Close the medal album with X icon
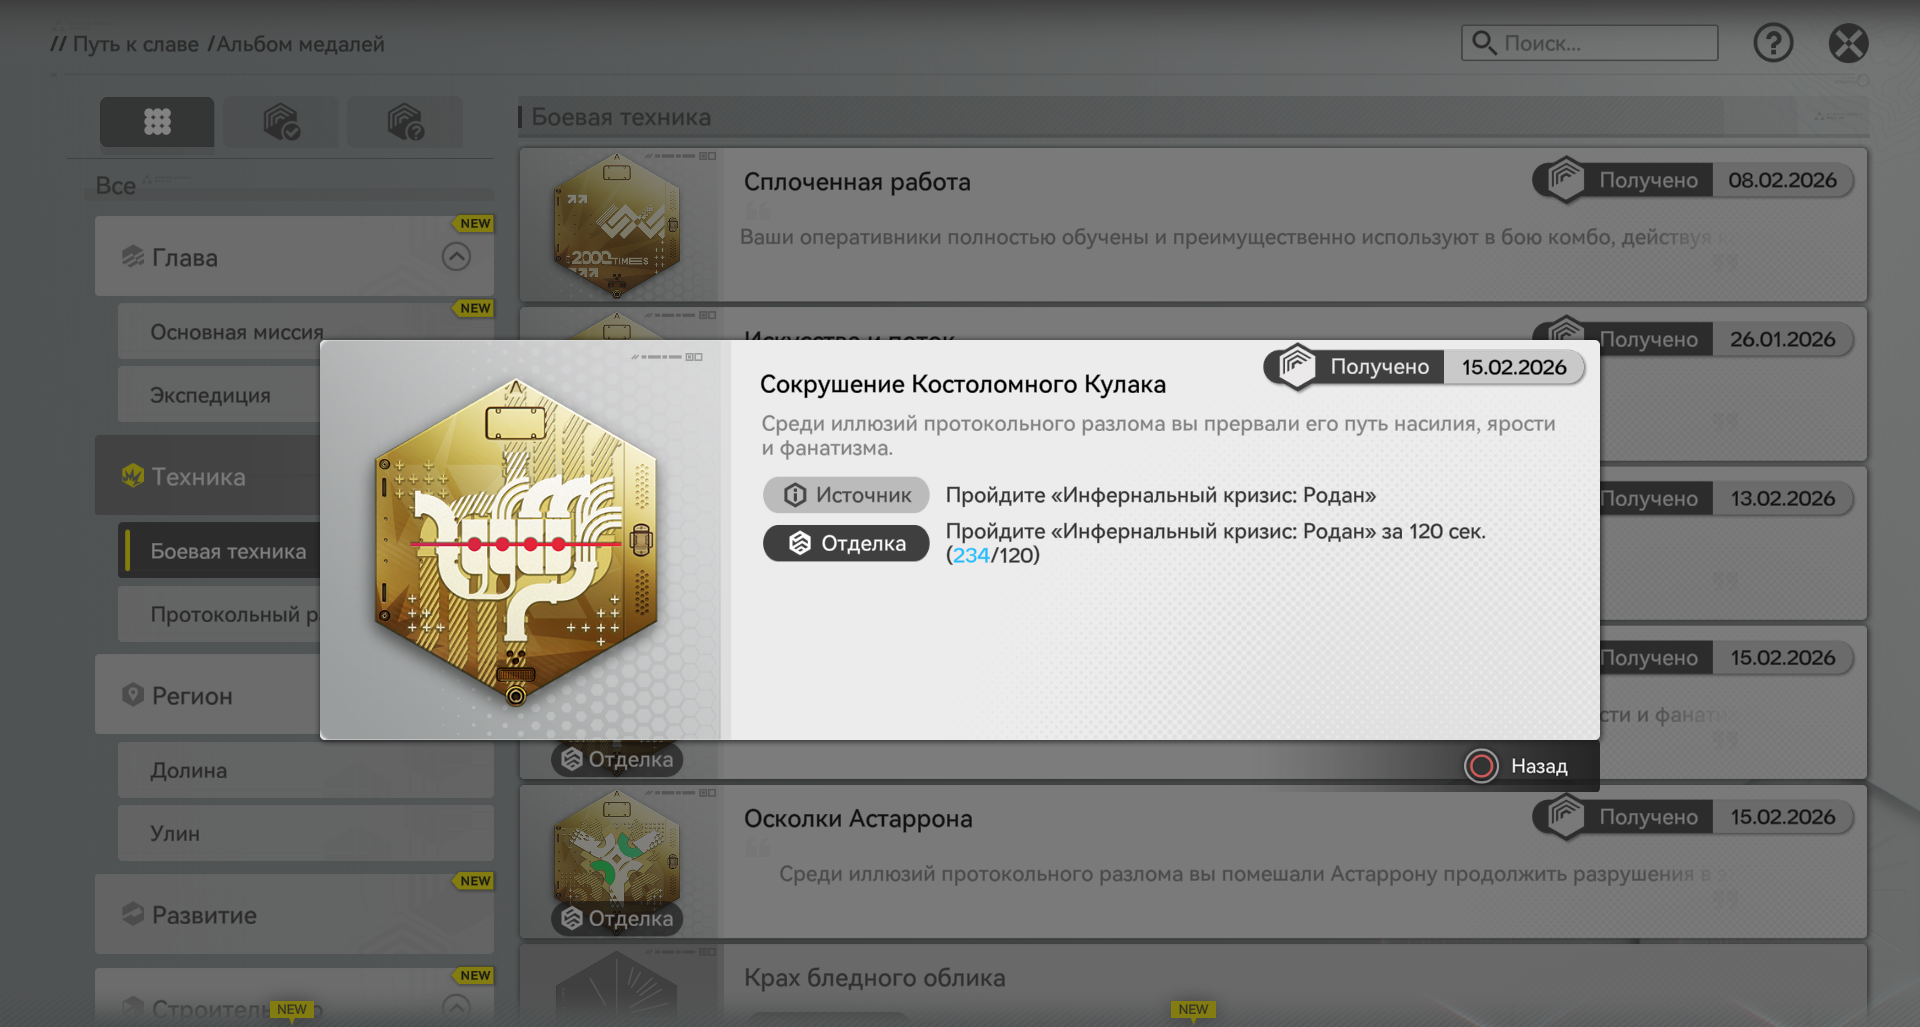The height and width of the screenshot is (1027, 1920). 1848,43
